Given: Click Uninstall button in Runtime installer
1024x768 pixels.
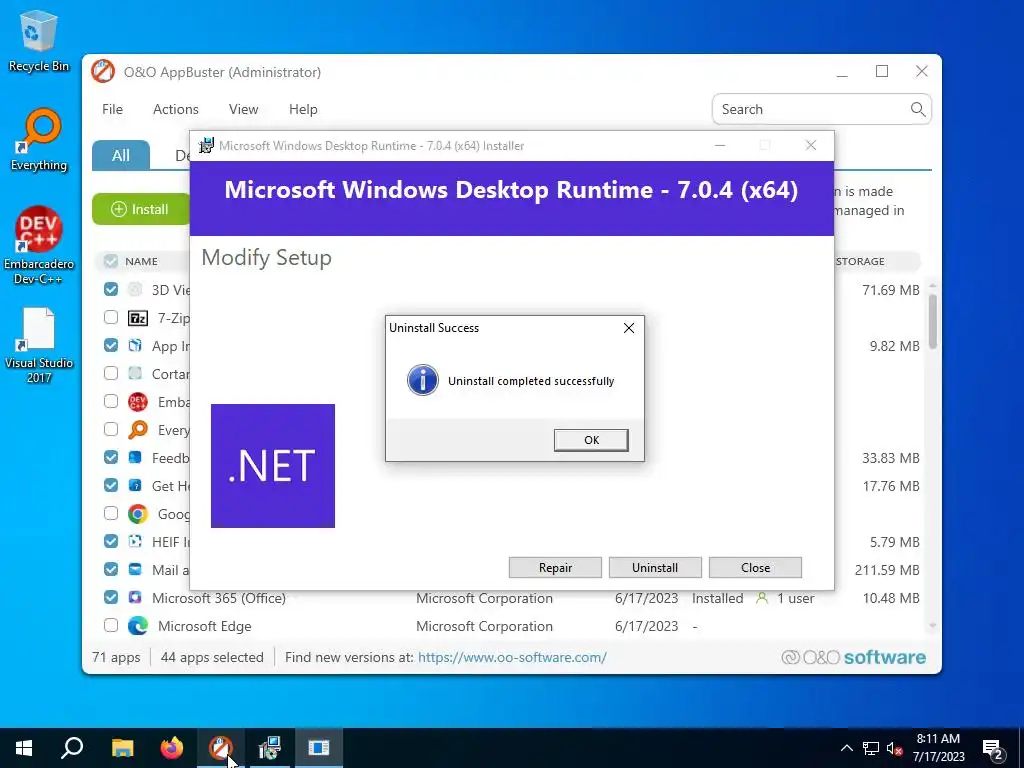Looking at the screenshot, I should (x=655, y=568).
